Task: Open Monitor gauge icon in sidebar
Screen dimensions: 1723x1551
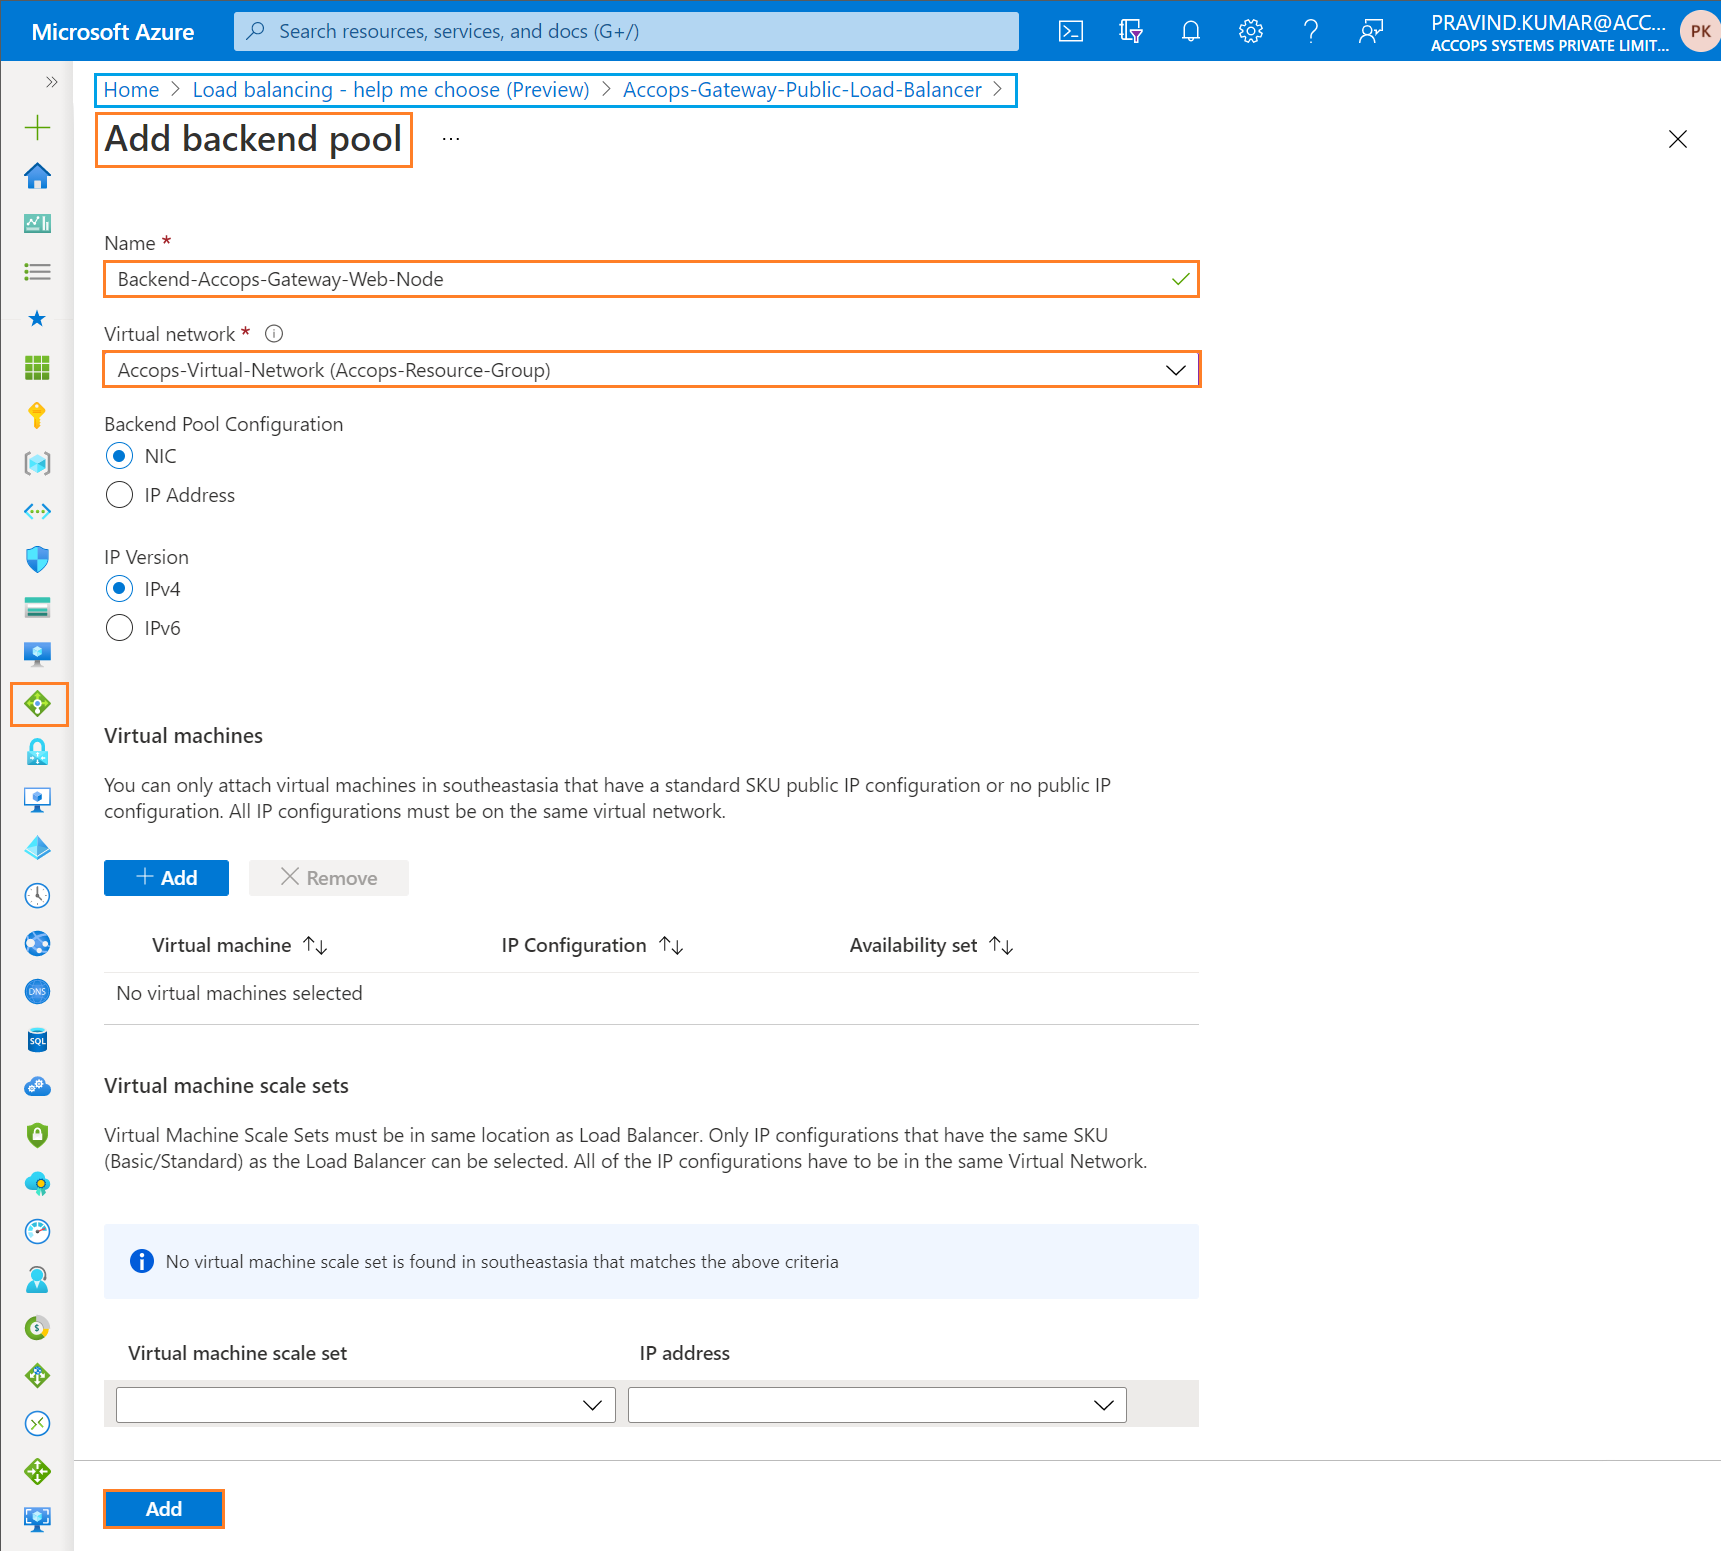Action: 37,1231
